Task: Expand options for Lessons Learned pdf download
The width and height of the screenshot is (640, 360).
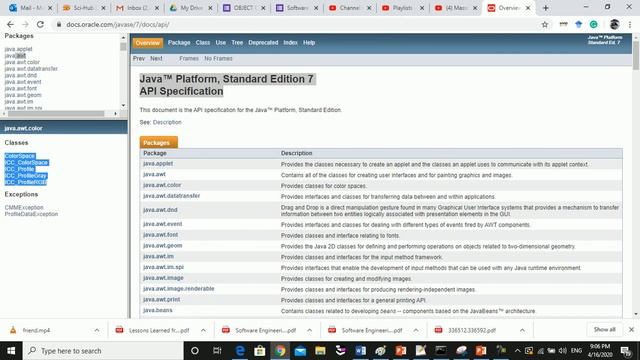Action: [x=203, y=330]
